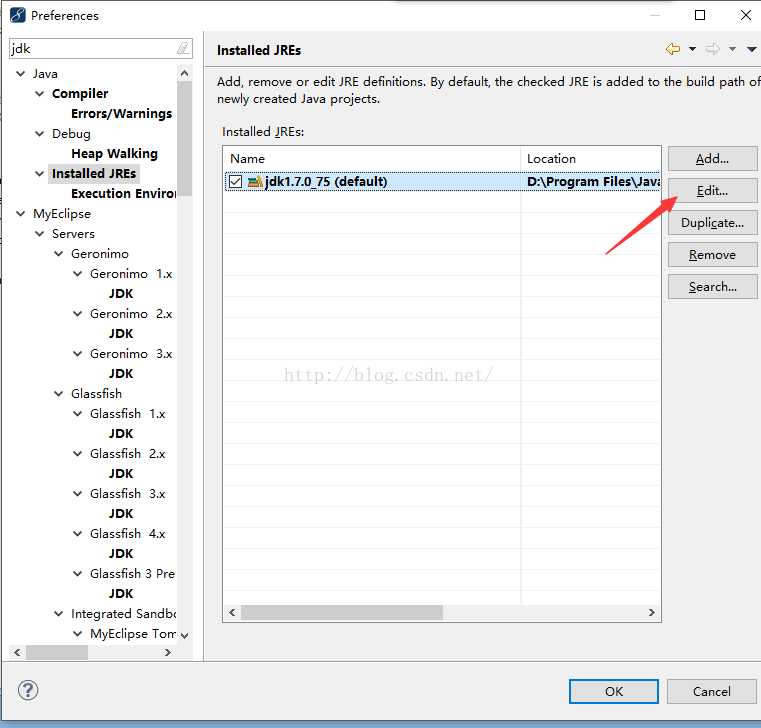The height and width of the screenshot is (728, 761).
Task: Click the forward navigation arrow icon
Action: pyautogui.click(x=712, y=49)
